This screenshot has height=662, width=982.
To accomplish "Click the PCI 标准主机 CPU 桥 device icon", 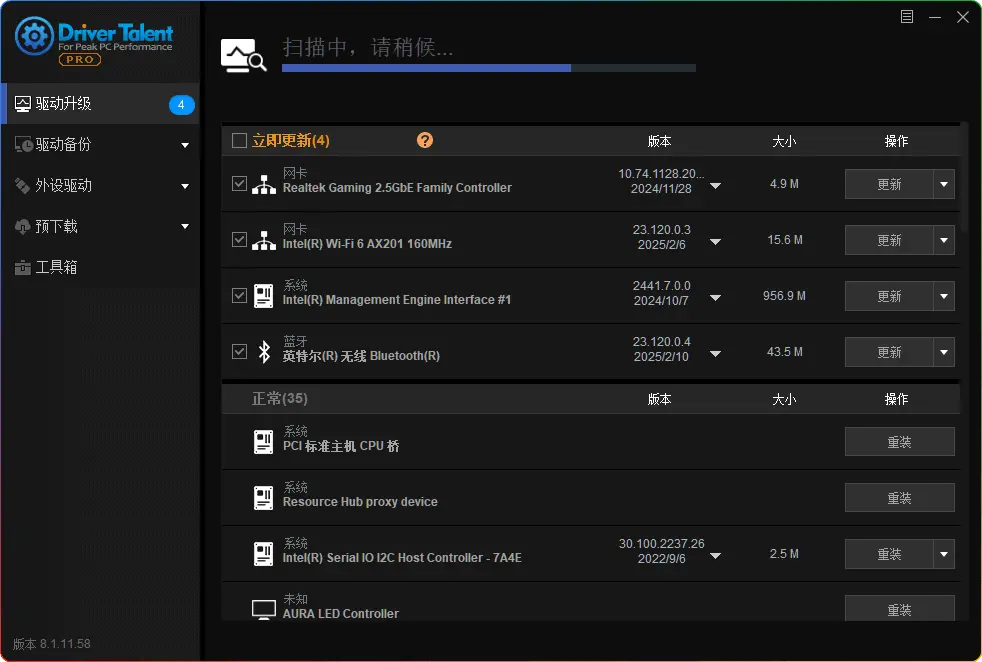I will click(x=264, y=442).
